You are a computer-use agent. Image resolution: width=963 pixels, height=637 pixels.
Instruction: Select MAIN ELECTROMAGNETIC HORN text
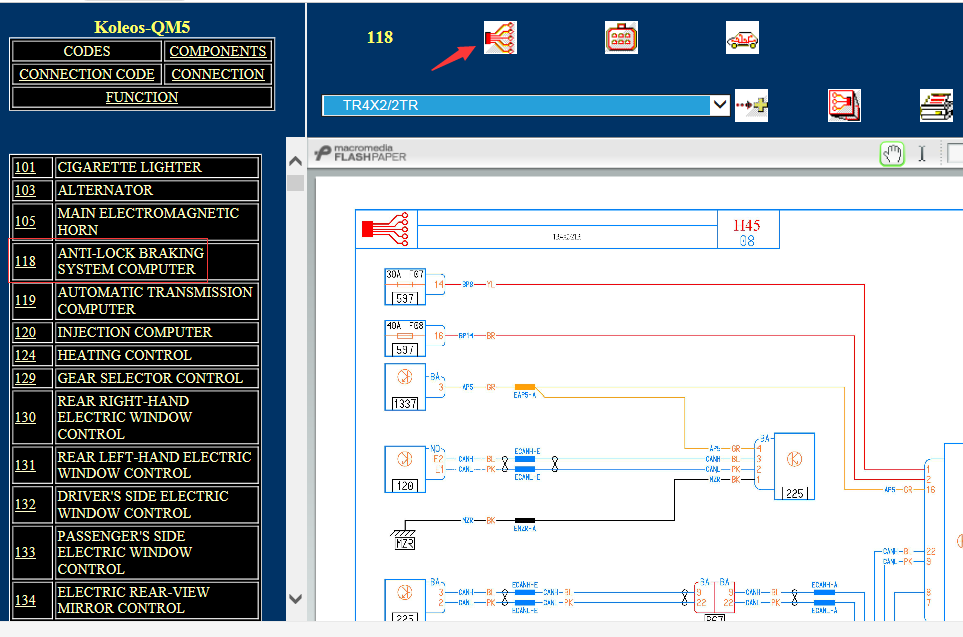coord(148,221)
